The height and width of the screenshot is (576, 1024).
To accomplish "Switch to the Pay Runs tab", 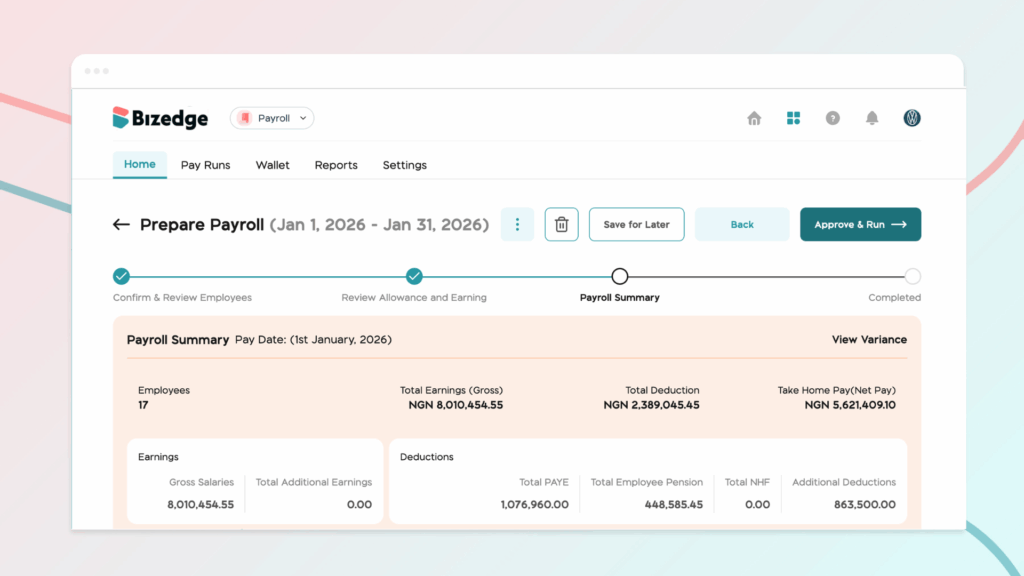I will coord(205,165).
